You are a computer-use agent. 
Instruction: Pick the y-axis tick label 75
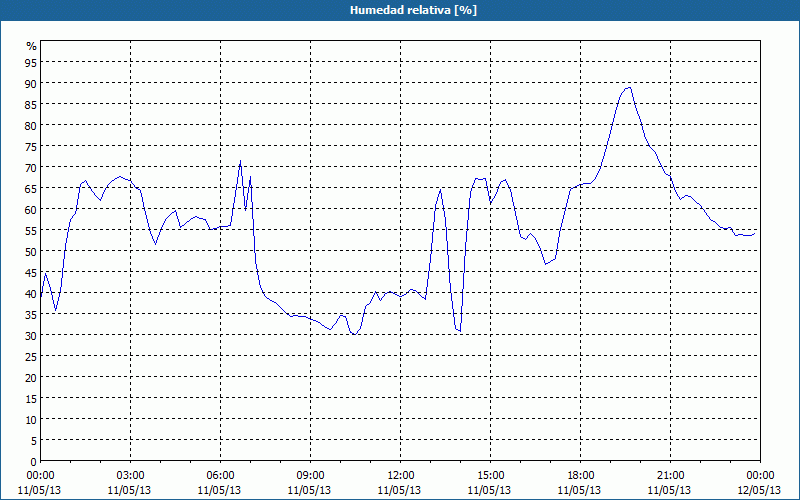pyautogui.click(x=31, y=146)
